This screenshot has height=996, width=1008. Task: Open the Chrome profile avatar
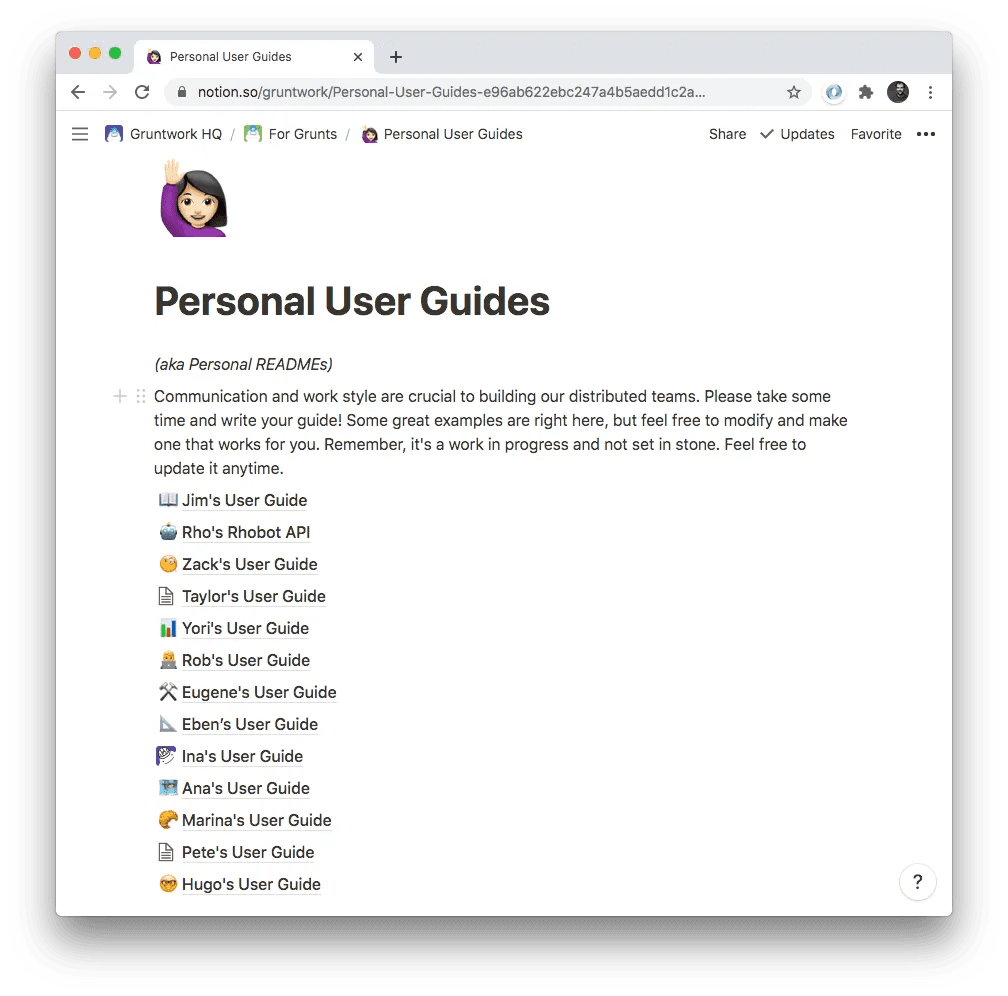[898, 92]
